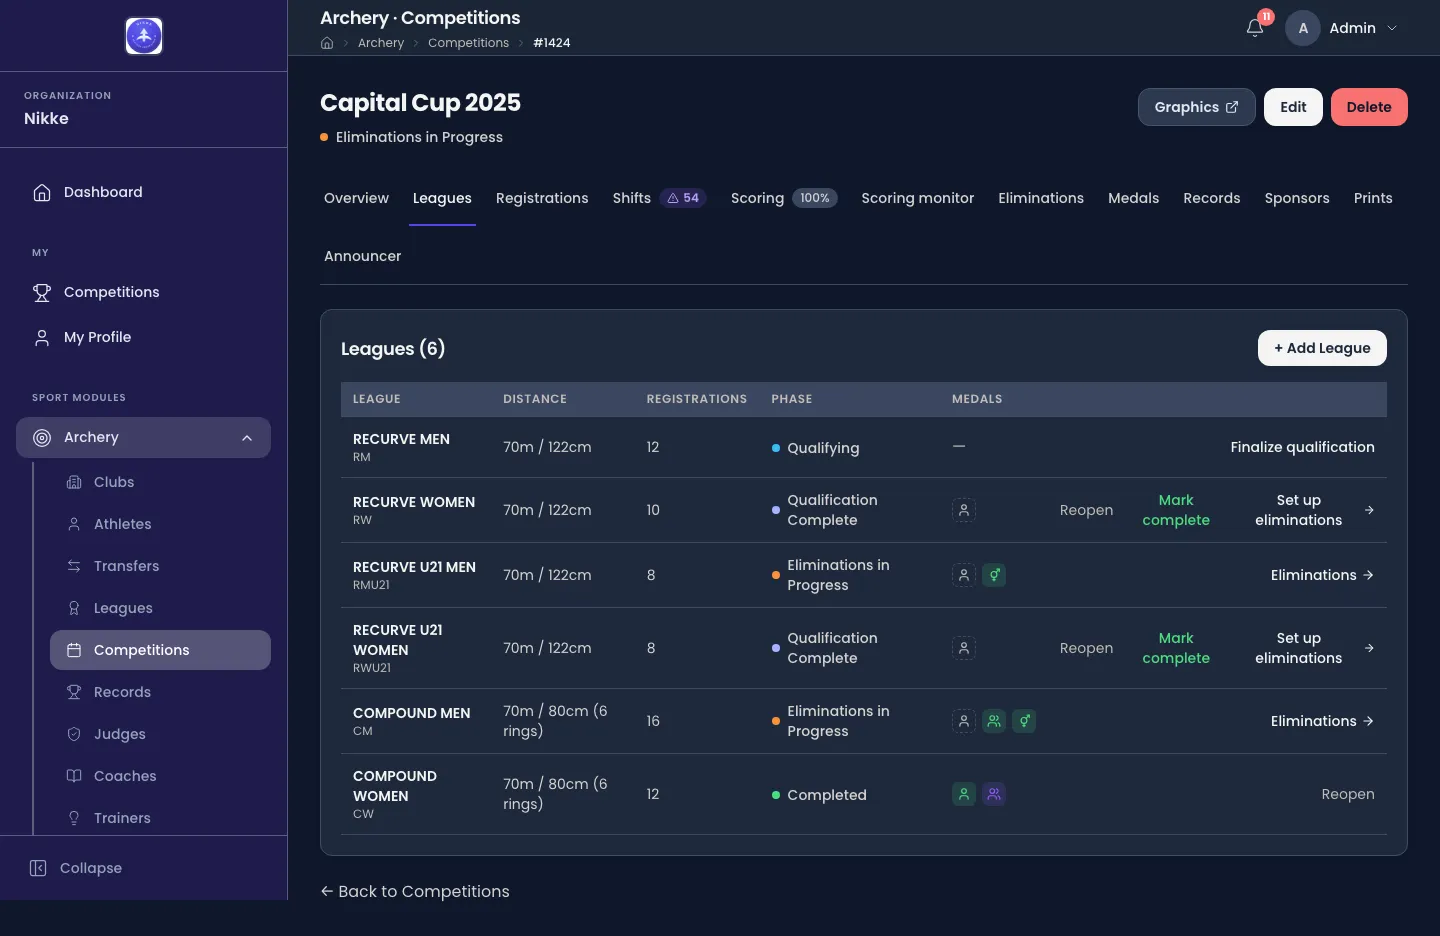The image size is (1440, 936).
Task: Click the individual medal icon for Recurve Women
Action: point(964,510)
